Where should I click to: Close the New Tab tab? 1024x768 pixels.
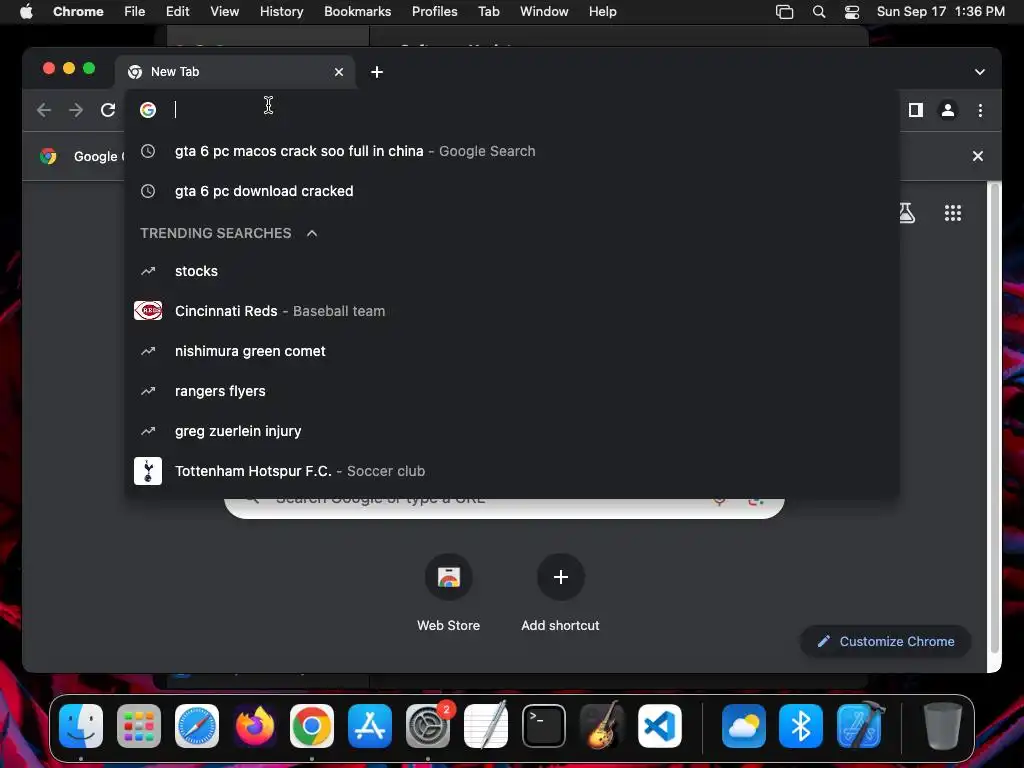click(338, 72)
